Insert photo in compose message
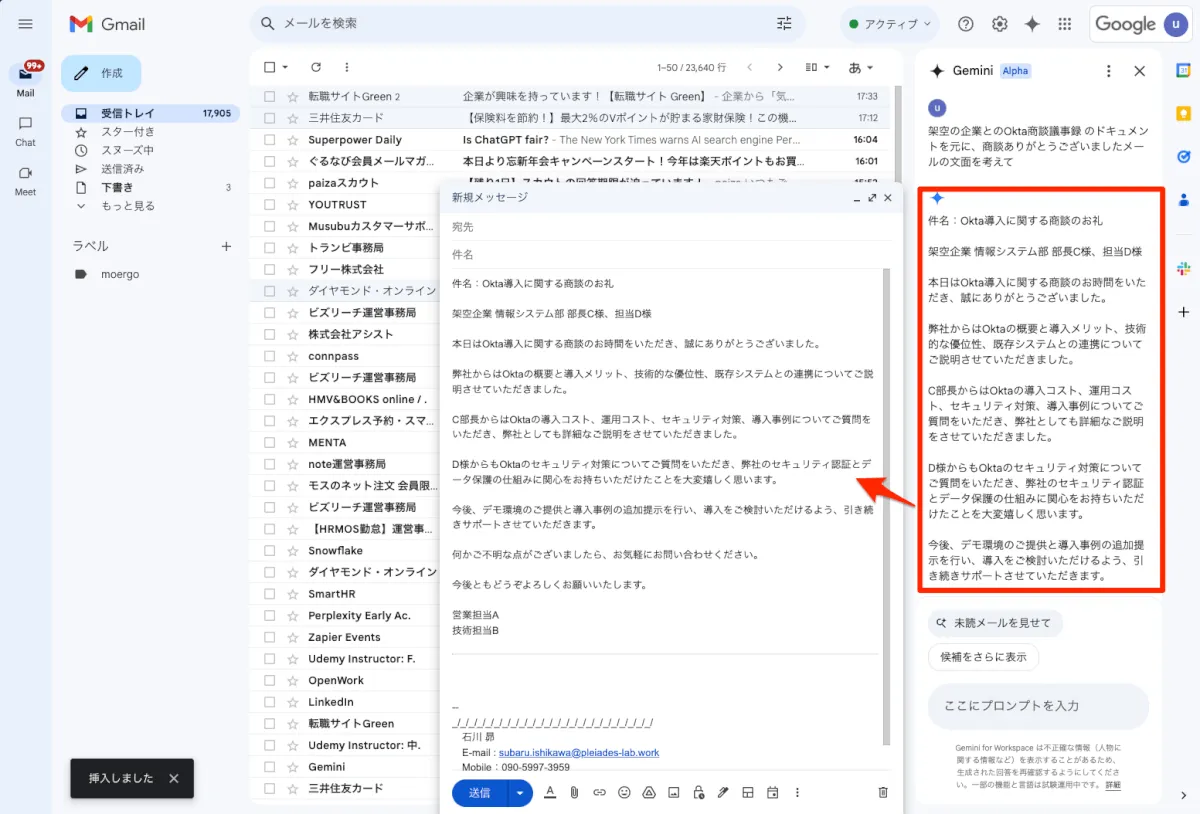 point(674,792)
